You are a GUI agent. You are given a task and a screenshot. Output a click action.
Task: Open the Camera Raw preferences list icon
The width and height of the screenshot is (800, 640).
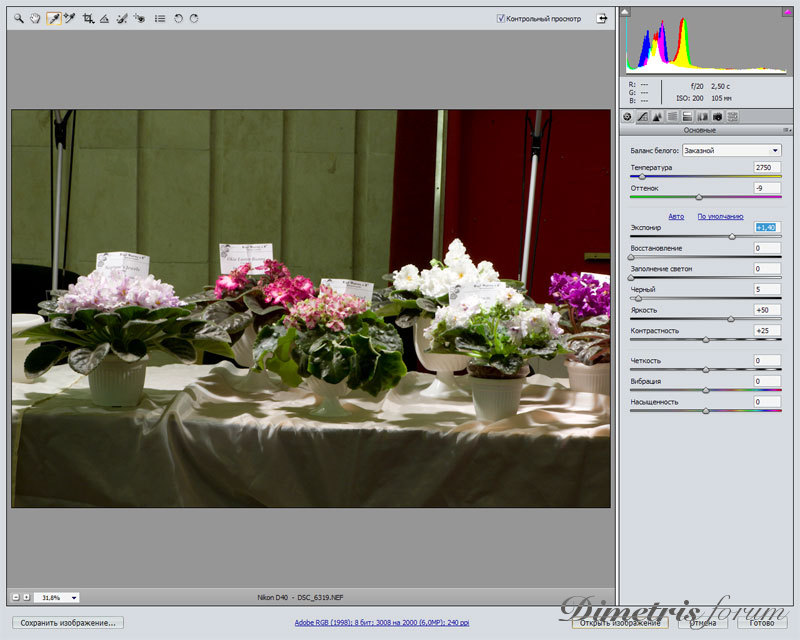(159, 18)
